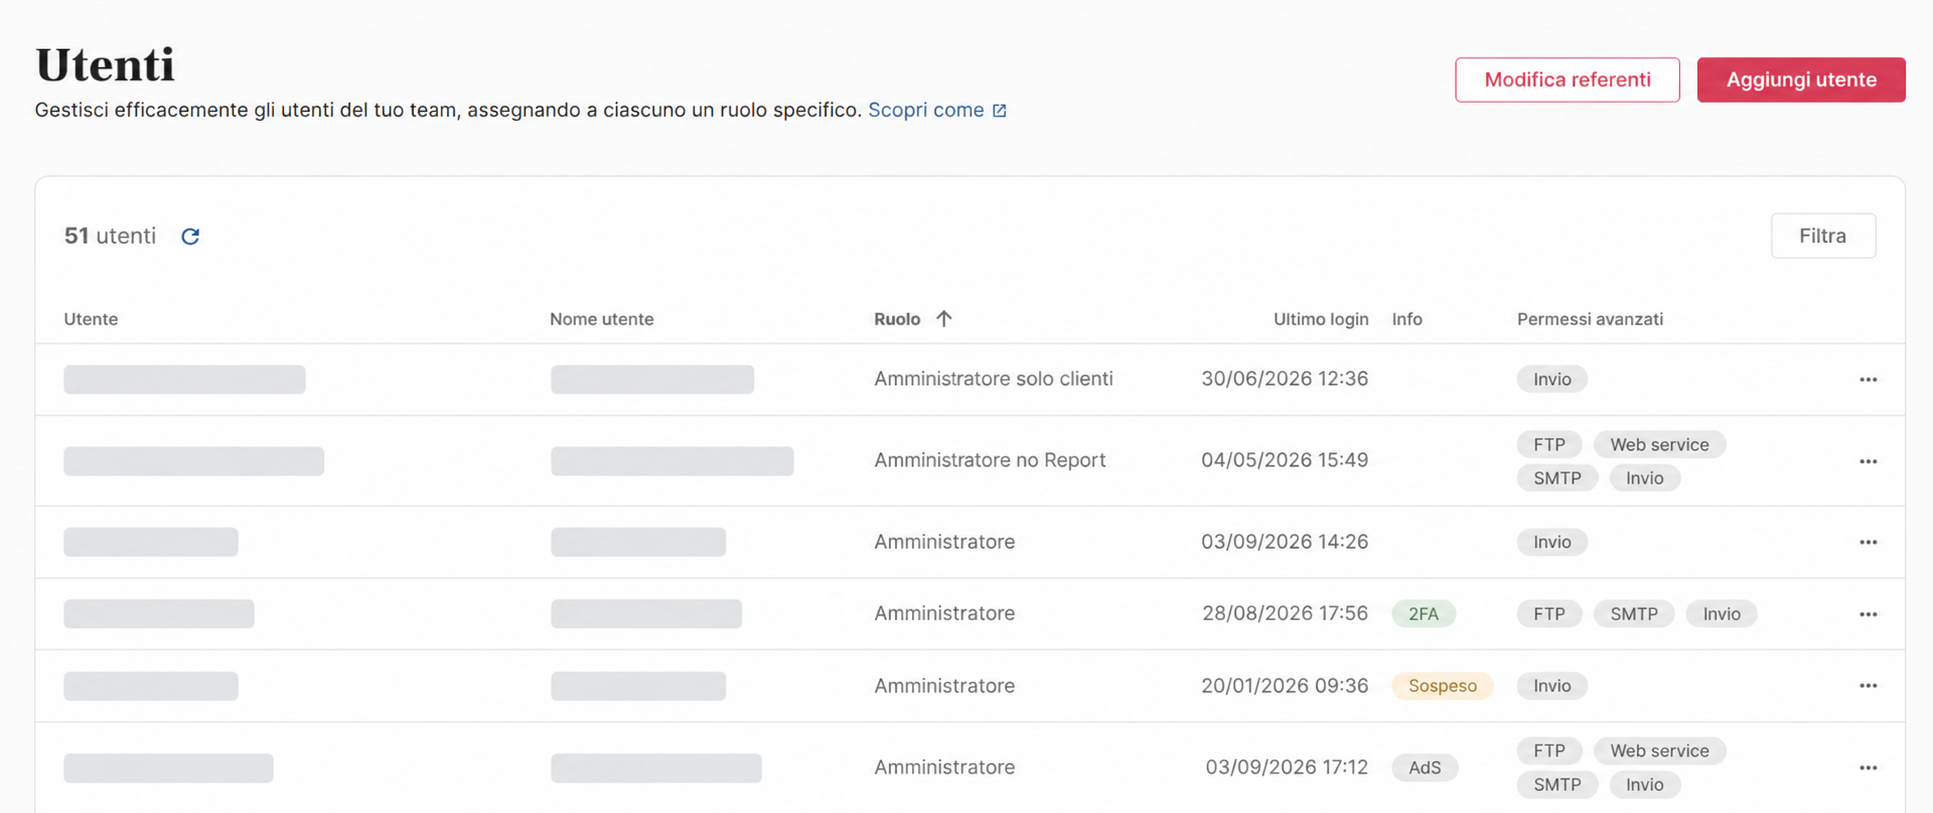This screenshot has height=813, width=1933.
Task: Click the Web service tag in the AdS row
Action: (x=1660, y=751)
